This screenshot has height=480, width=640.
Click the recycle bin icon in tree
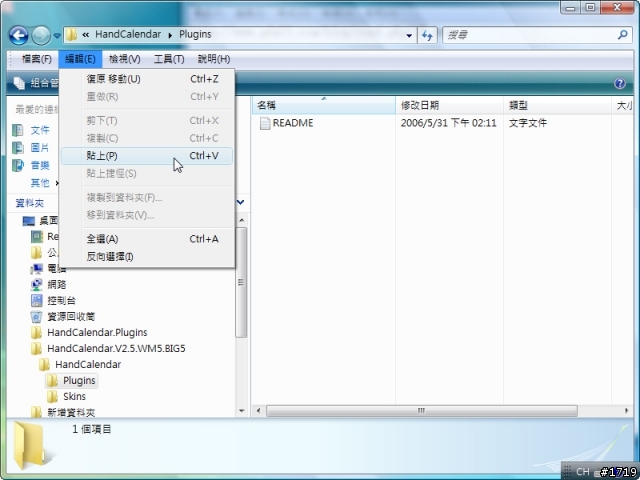(x=37, y=317)
